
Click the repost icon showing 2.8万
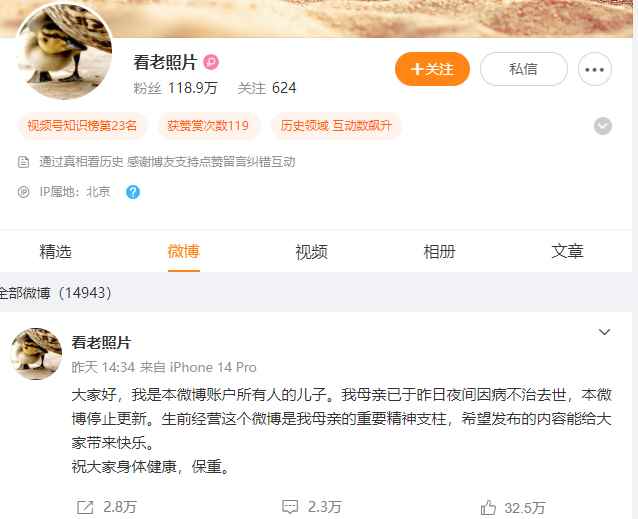(85, 507)
